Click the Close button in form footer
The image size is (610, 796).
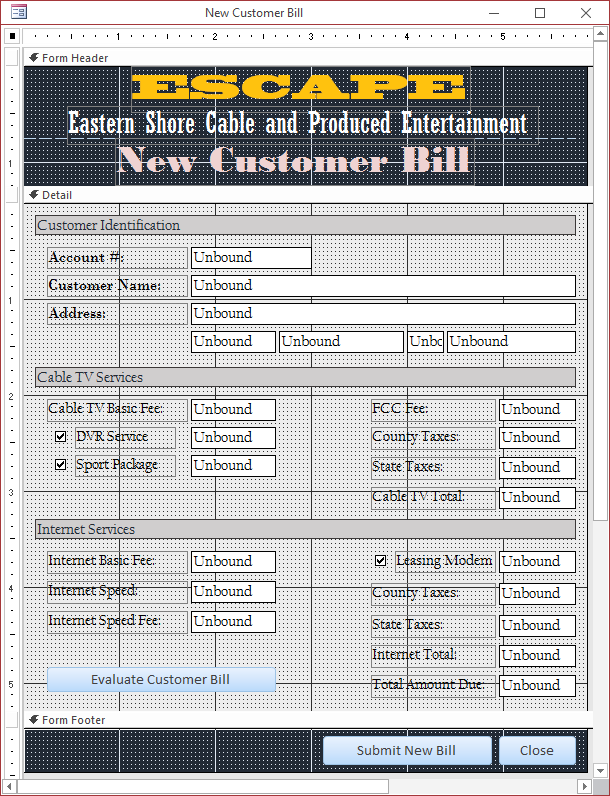(537, 750)
